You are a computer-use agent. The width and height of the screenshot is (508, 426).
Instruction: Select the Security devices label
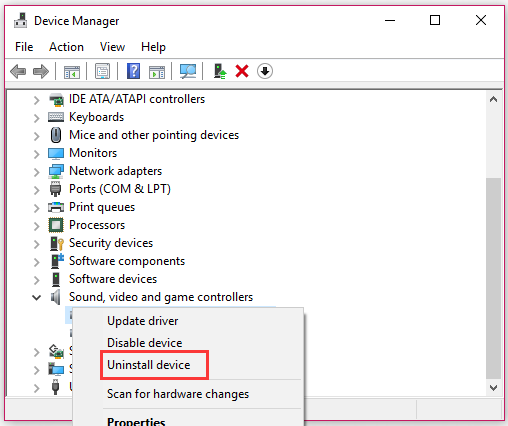pos(111,243)
